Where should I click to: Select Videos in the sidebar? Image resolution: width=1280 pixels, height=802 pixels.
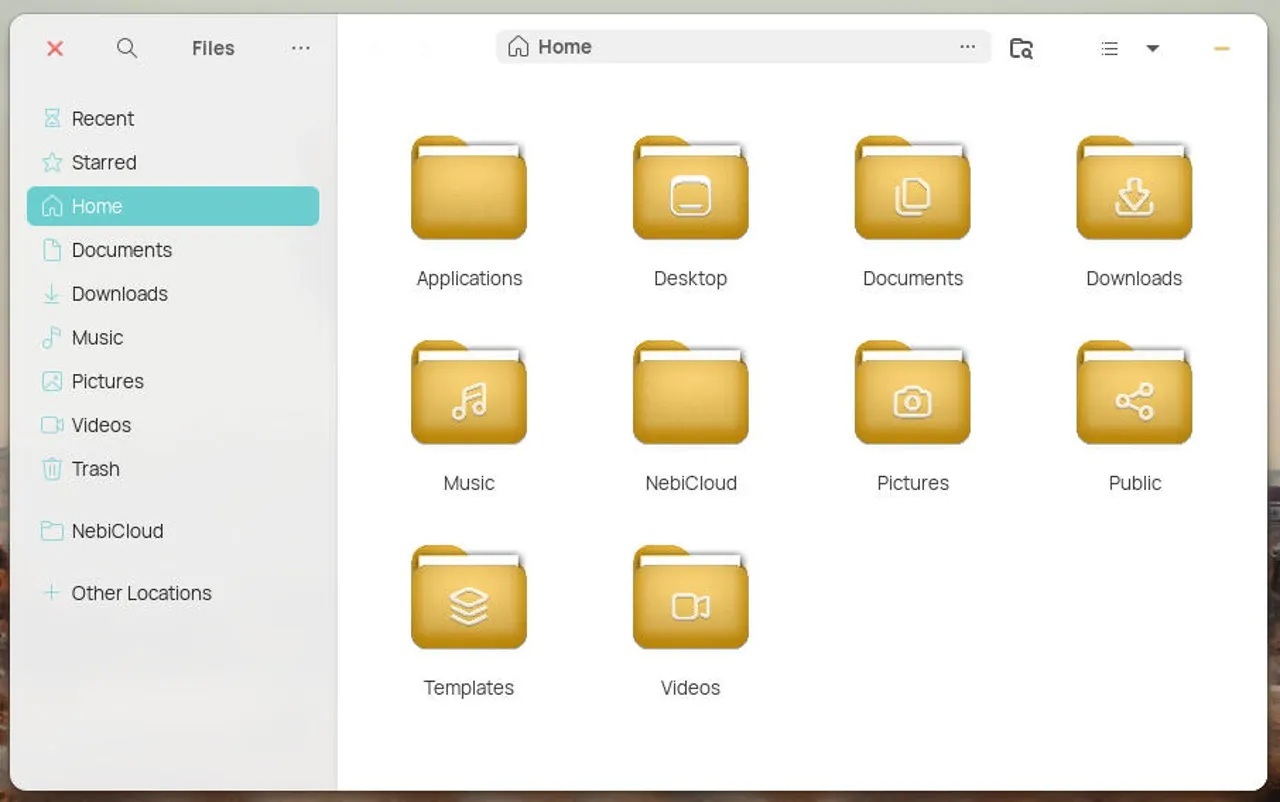[x=101, y=425]
